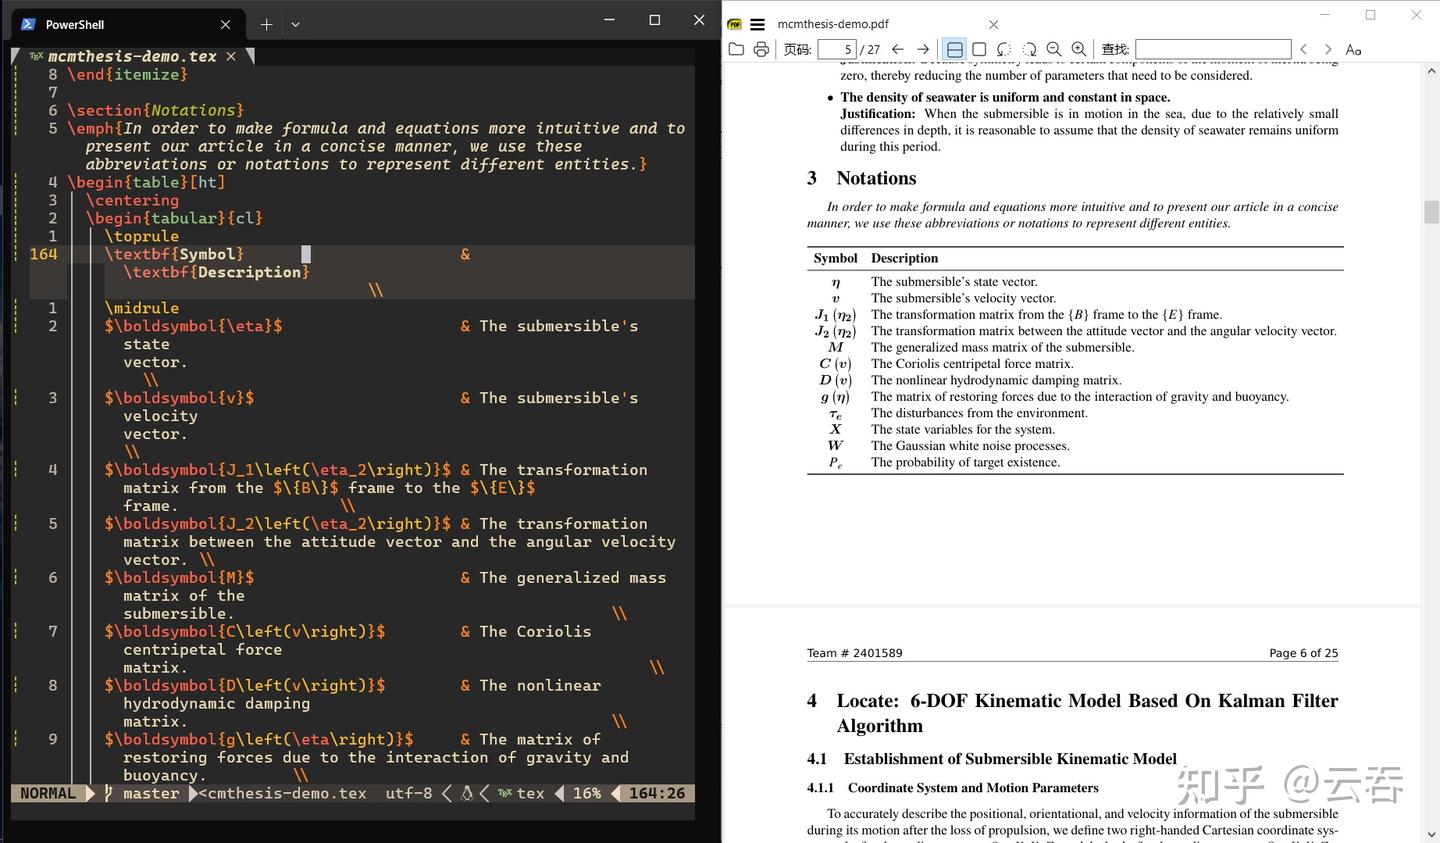The height and width of the screenshot is (843, 1440).
Task: Open a new terminal tab with the plus button
Action: pos(266,23)
